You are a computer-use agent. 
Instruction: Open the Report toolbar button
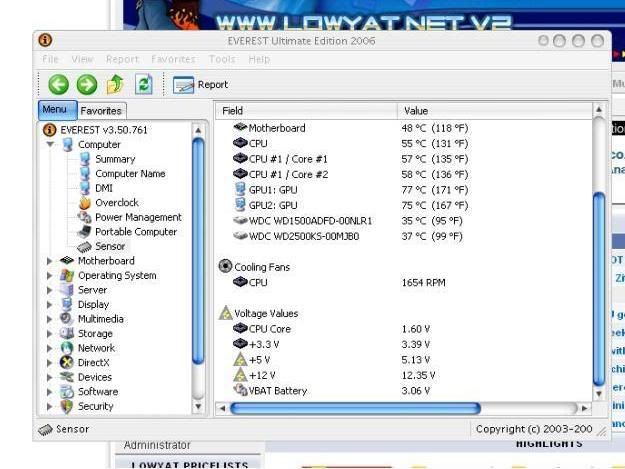pos(200,85)
